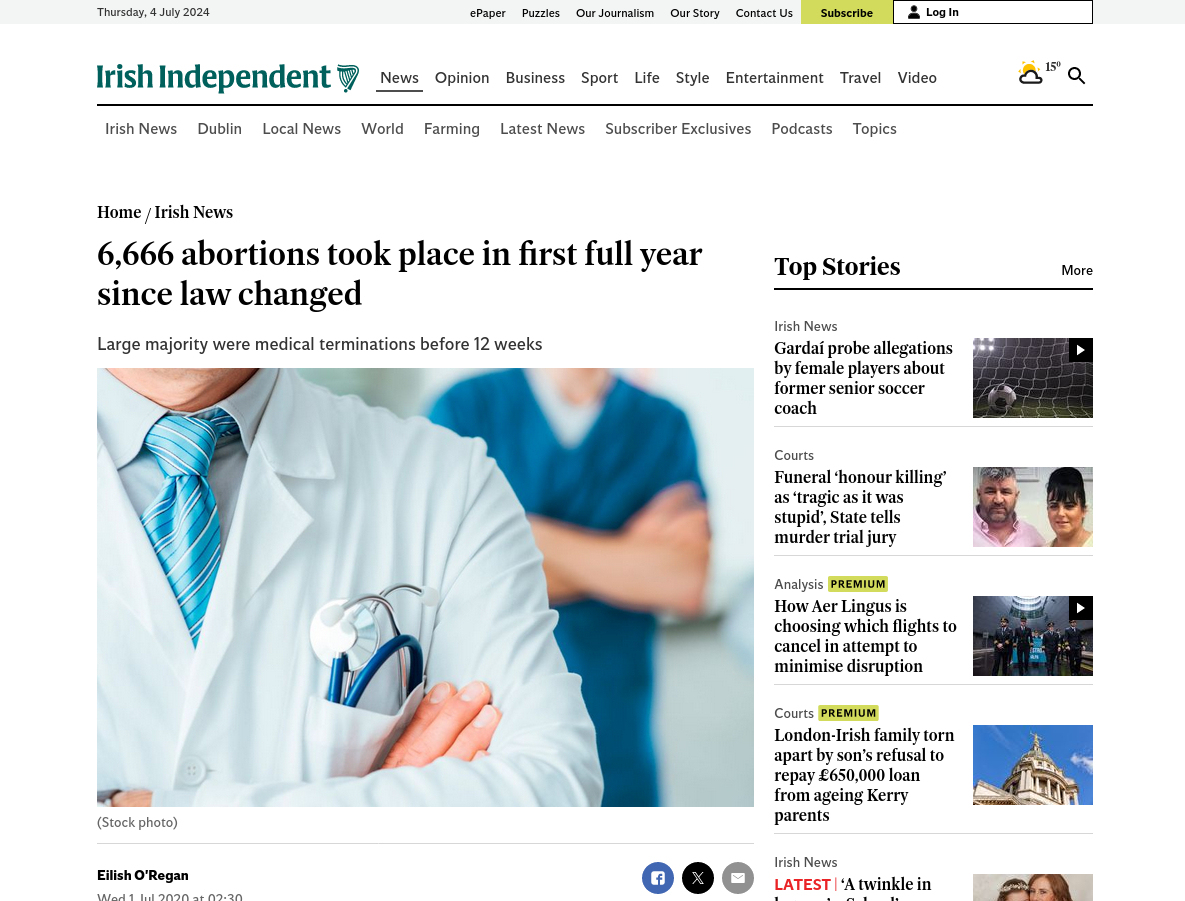Play the soccer coach story video
Viewport: 1185px width, 901px height.
point(1081,350)
